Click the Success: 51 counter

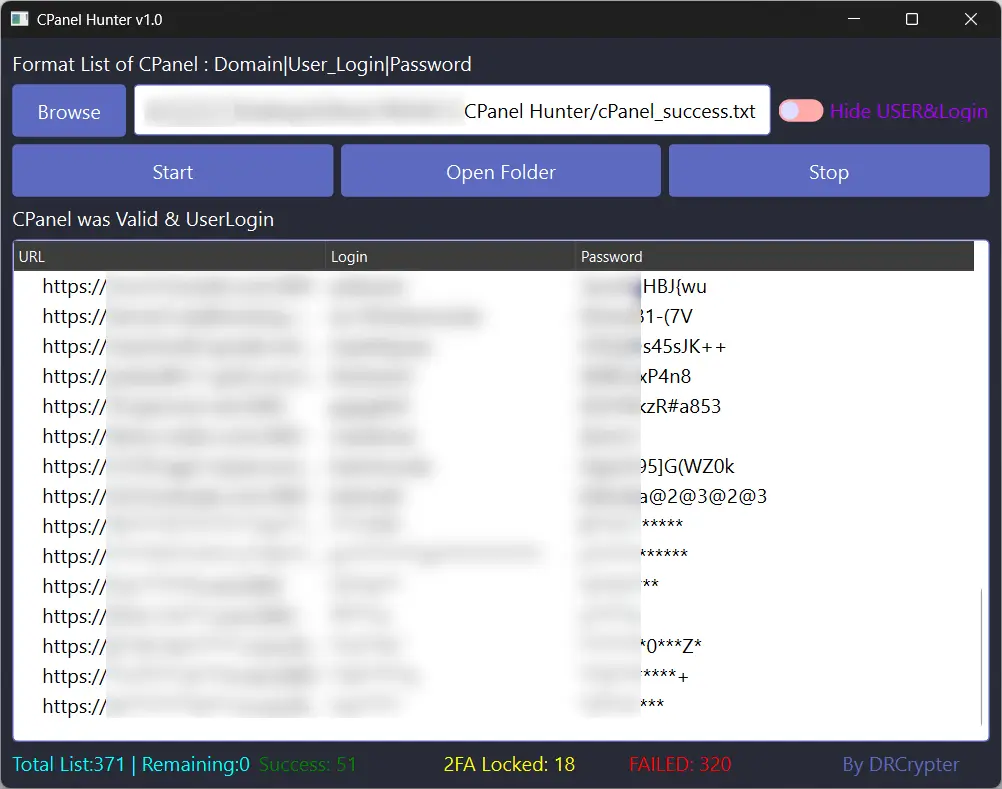(308, 763)
